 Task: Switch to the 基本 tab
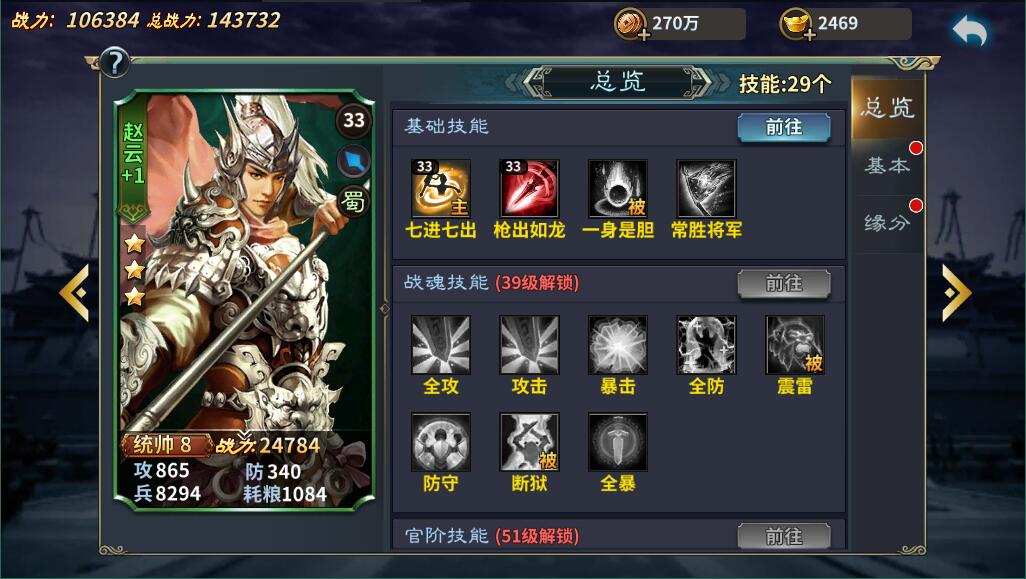click(887, 166)
